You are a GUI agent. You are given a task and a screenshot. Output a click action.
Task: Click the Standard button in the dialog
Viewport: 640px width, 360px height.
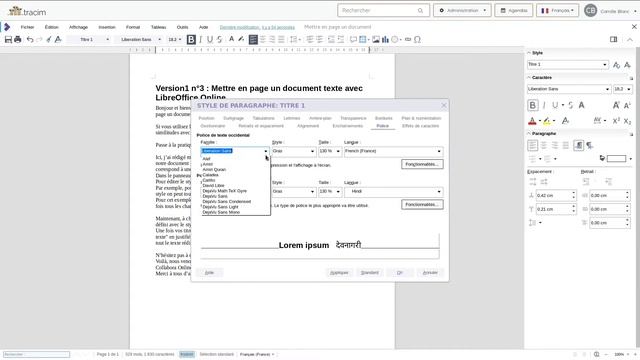point(370,273)
